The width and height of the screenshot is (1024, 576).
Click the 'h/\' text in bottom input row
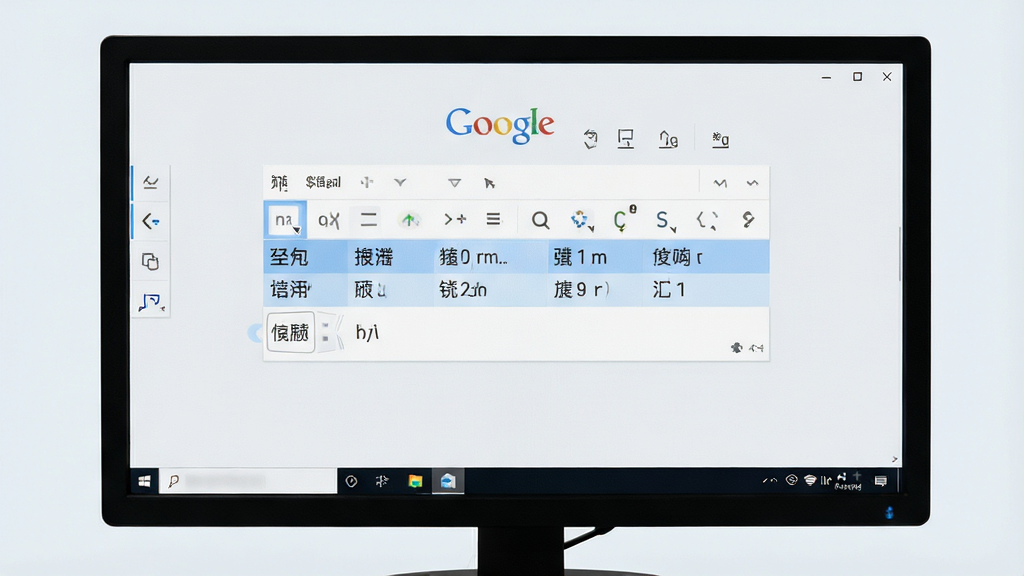tap(367, 332)
